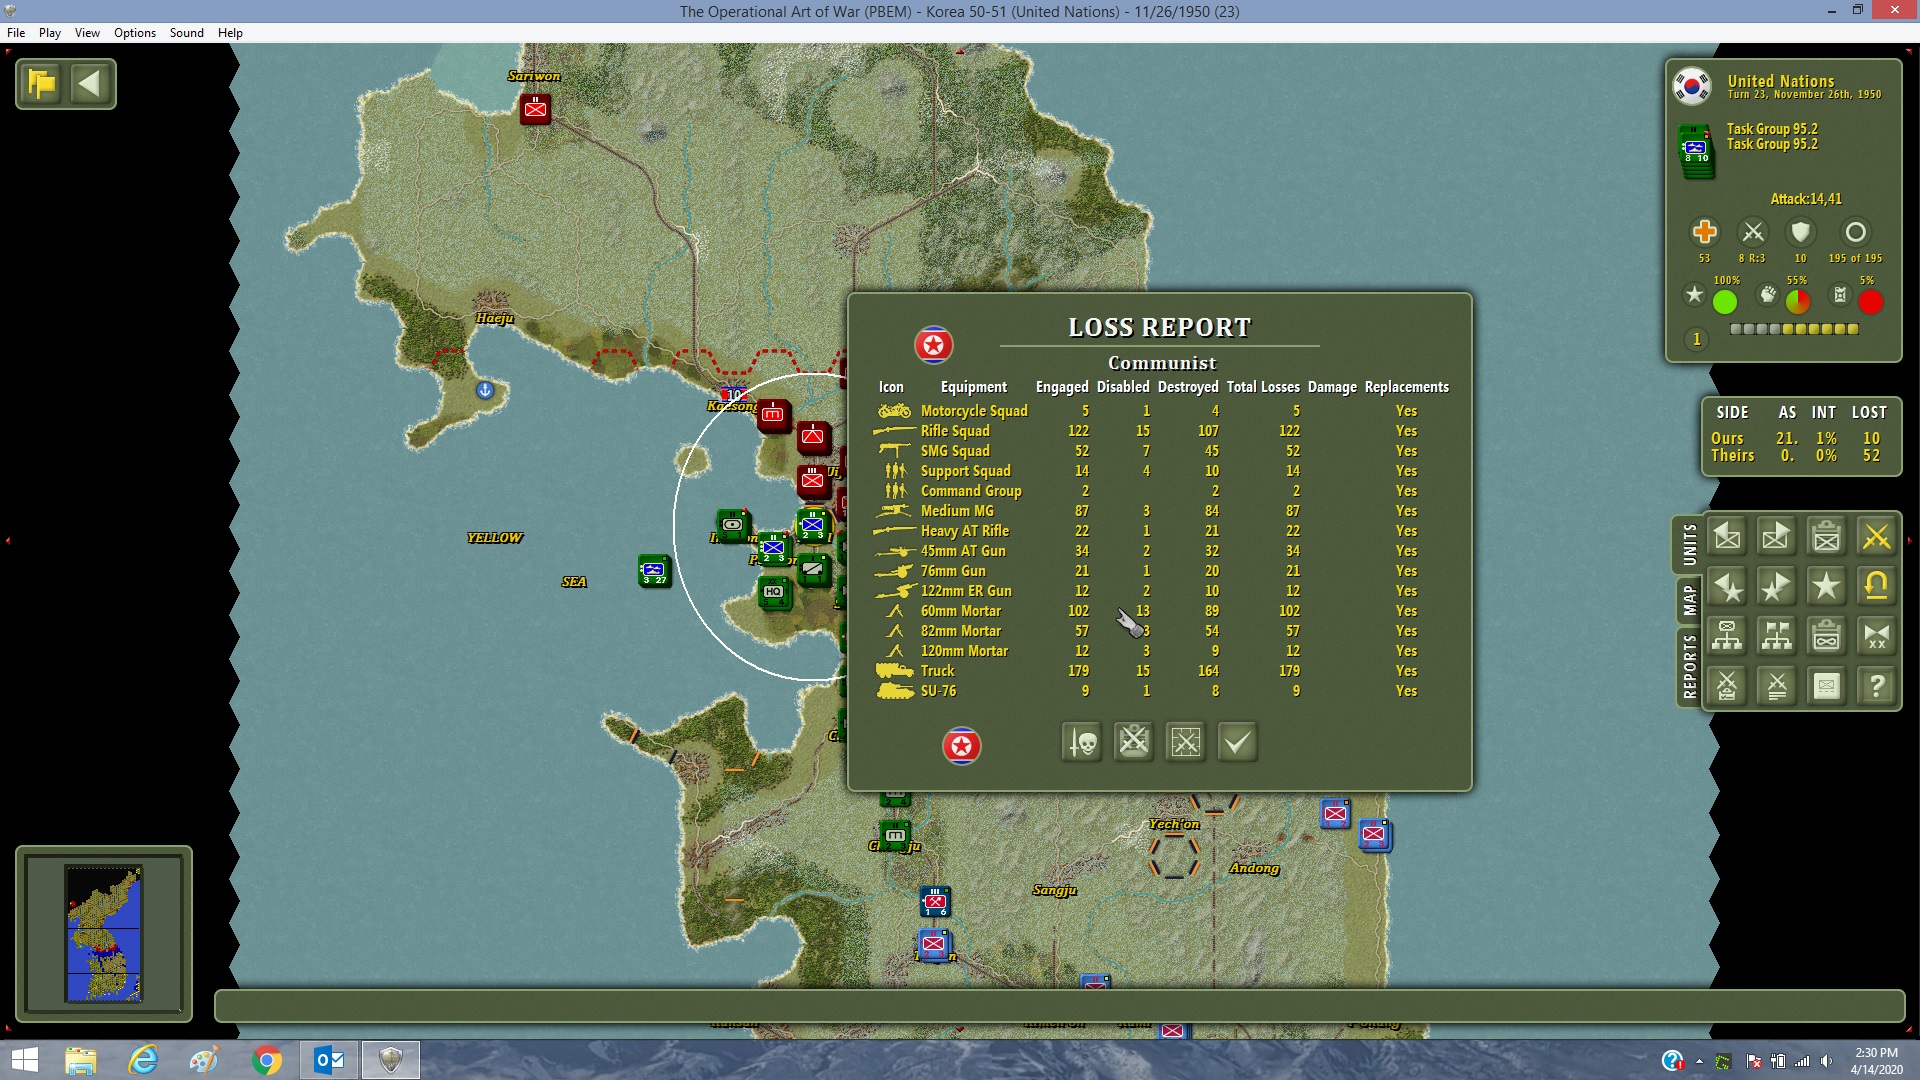Click the crossed swords grid icon in Loss Report
The image size is (1920, 1080).
(1186, 743)
